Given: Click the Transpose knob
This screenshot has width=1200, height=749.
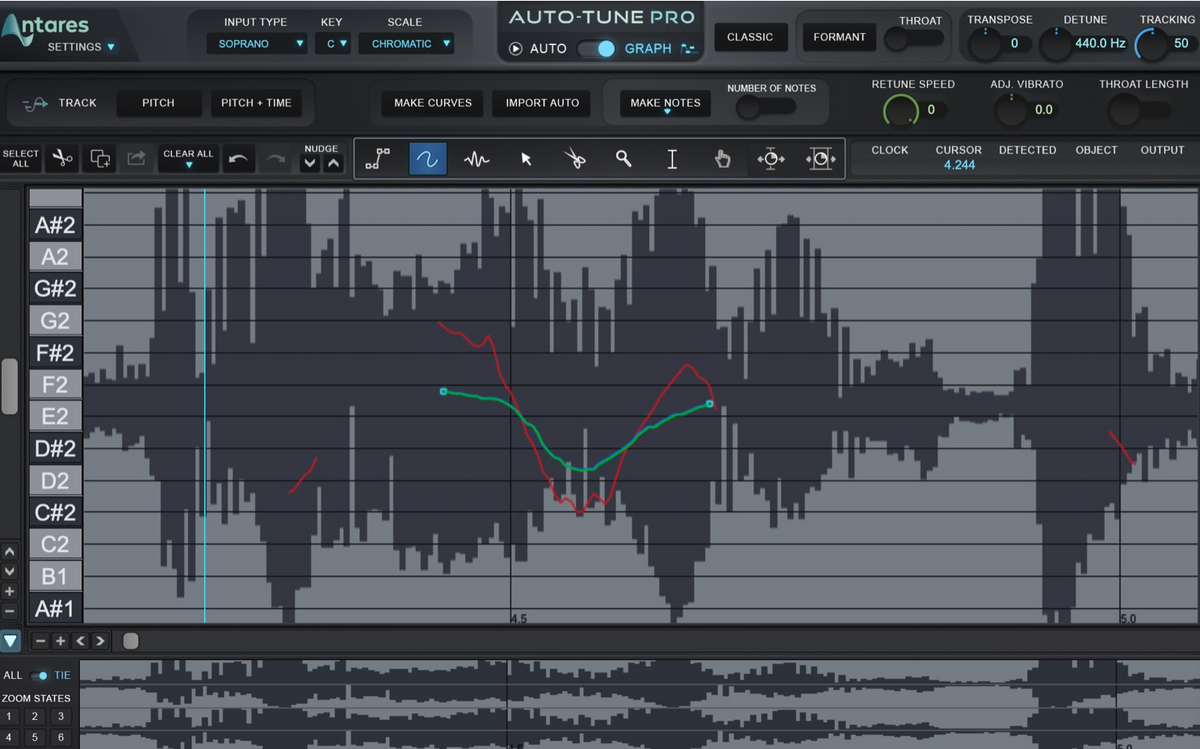Looking at the screenshot, I should click(984, 43).
